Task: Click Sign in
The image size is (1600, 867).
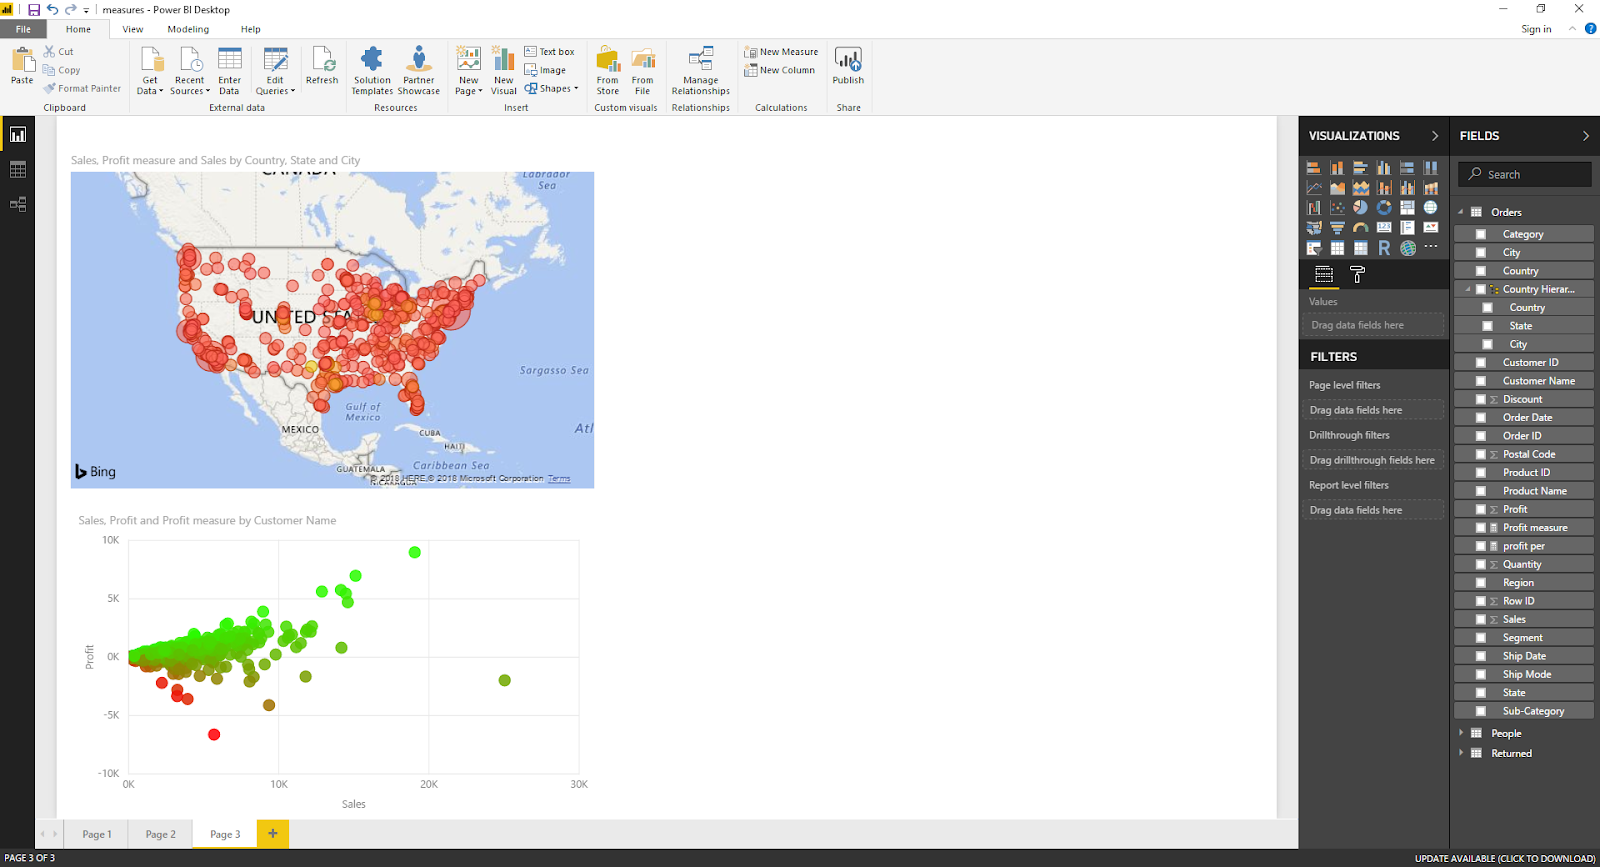Action: (x=1536, y=29)
